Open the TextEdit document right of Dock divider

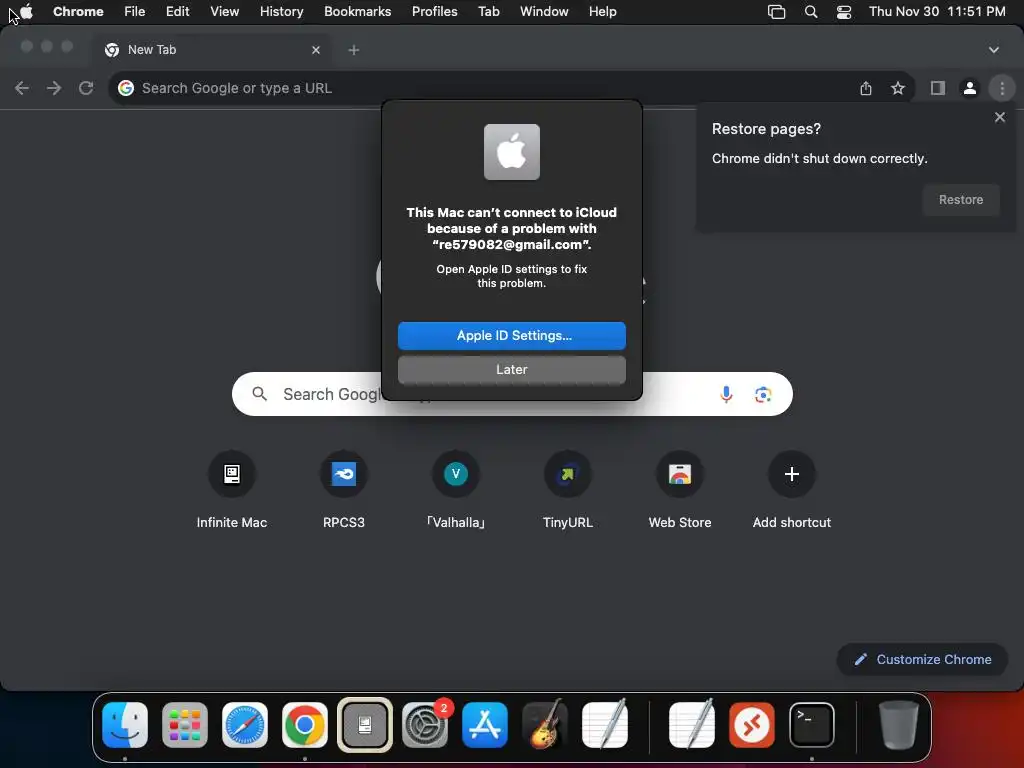692,725
